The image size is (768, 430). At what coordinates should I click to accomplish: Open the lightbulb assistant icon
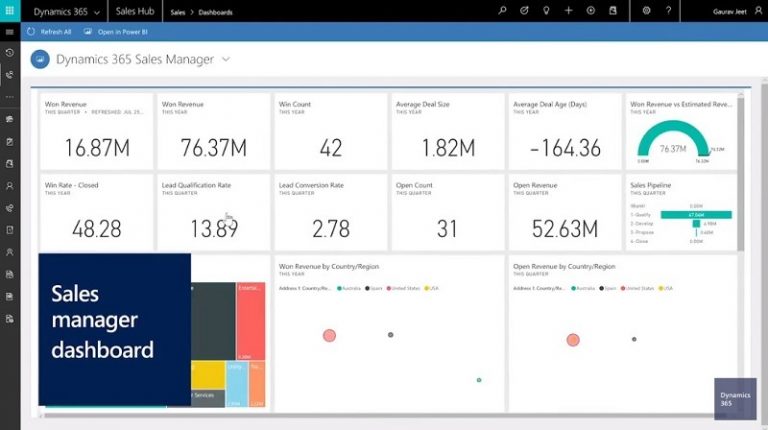point(546,10)
